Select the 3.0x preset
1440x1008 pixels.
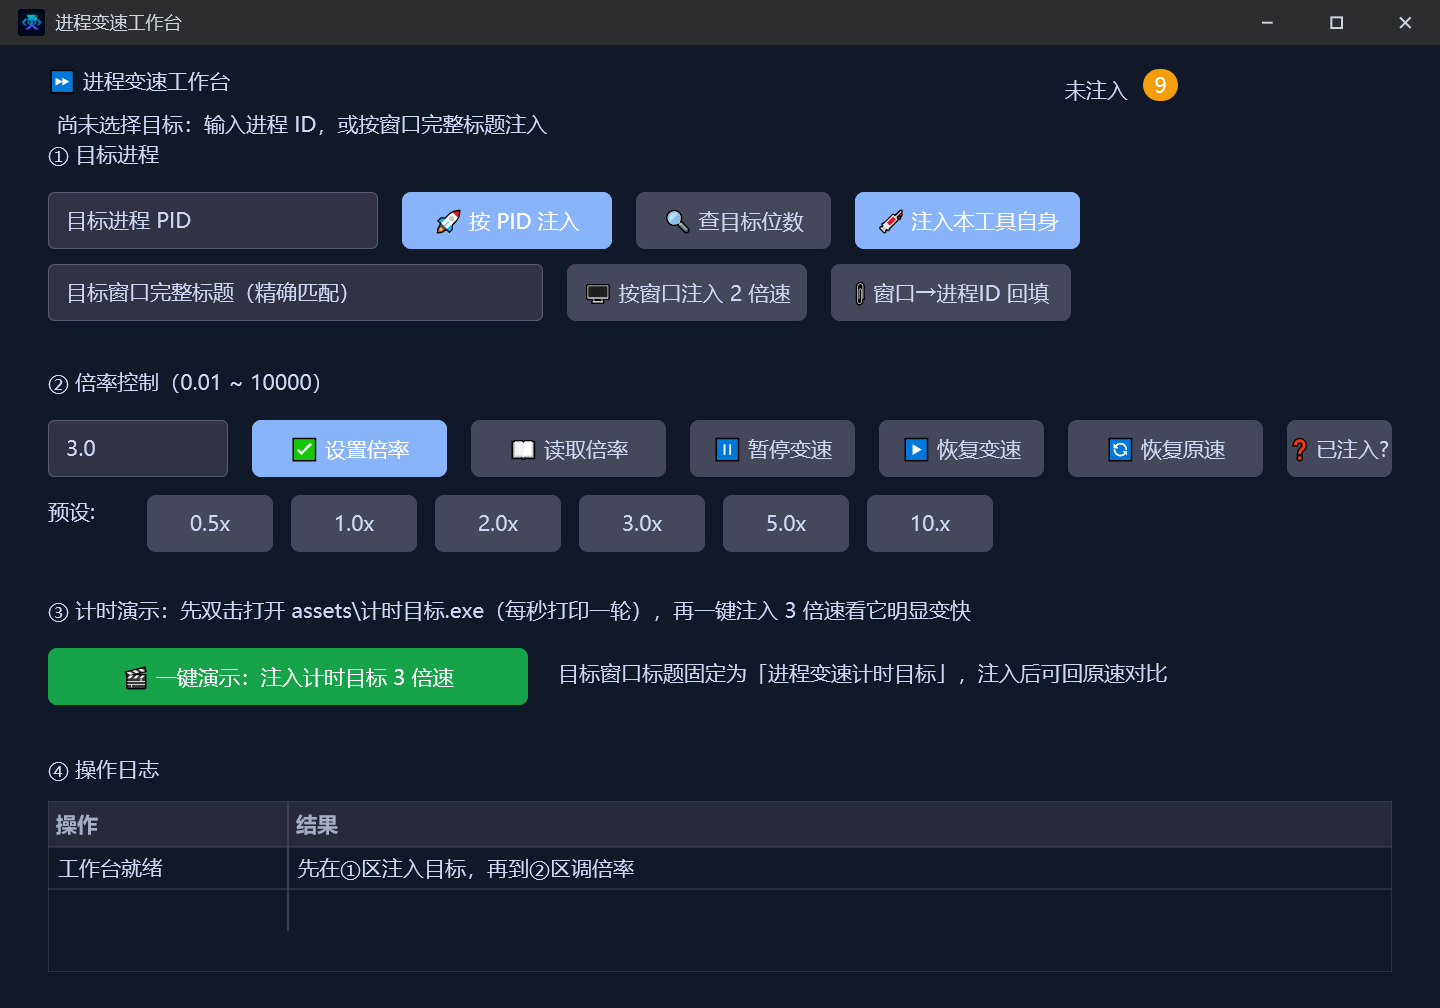(x=642, y=523)
